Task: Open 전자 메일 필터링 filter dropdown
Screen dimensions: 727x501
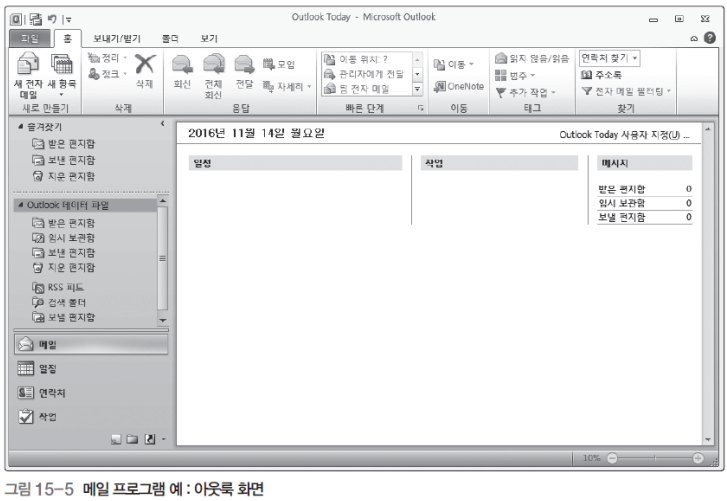Action: [x=626, y=91]
